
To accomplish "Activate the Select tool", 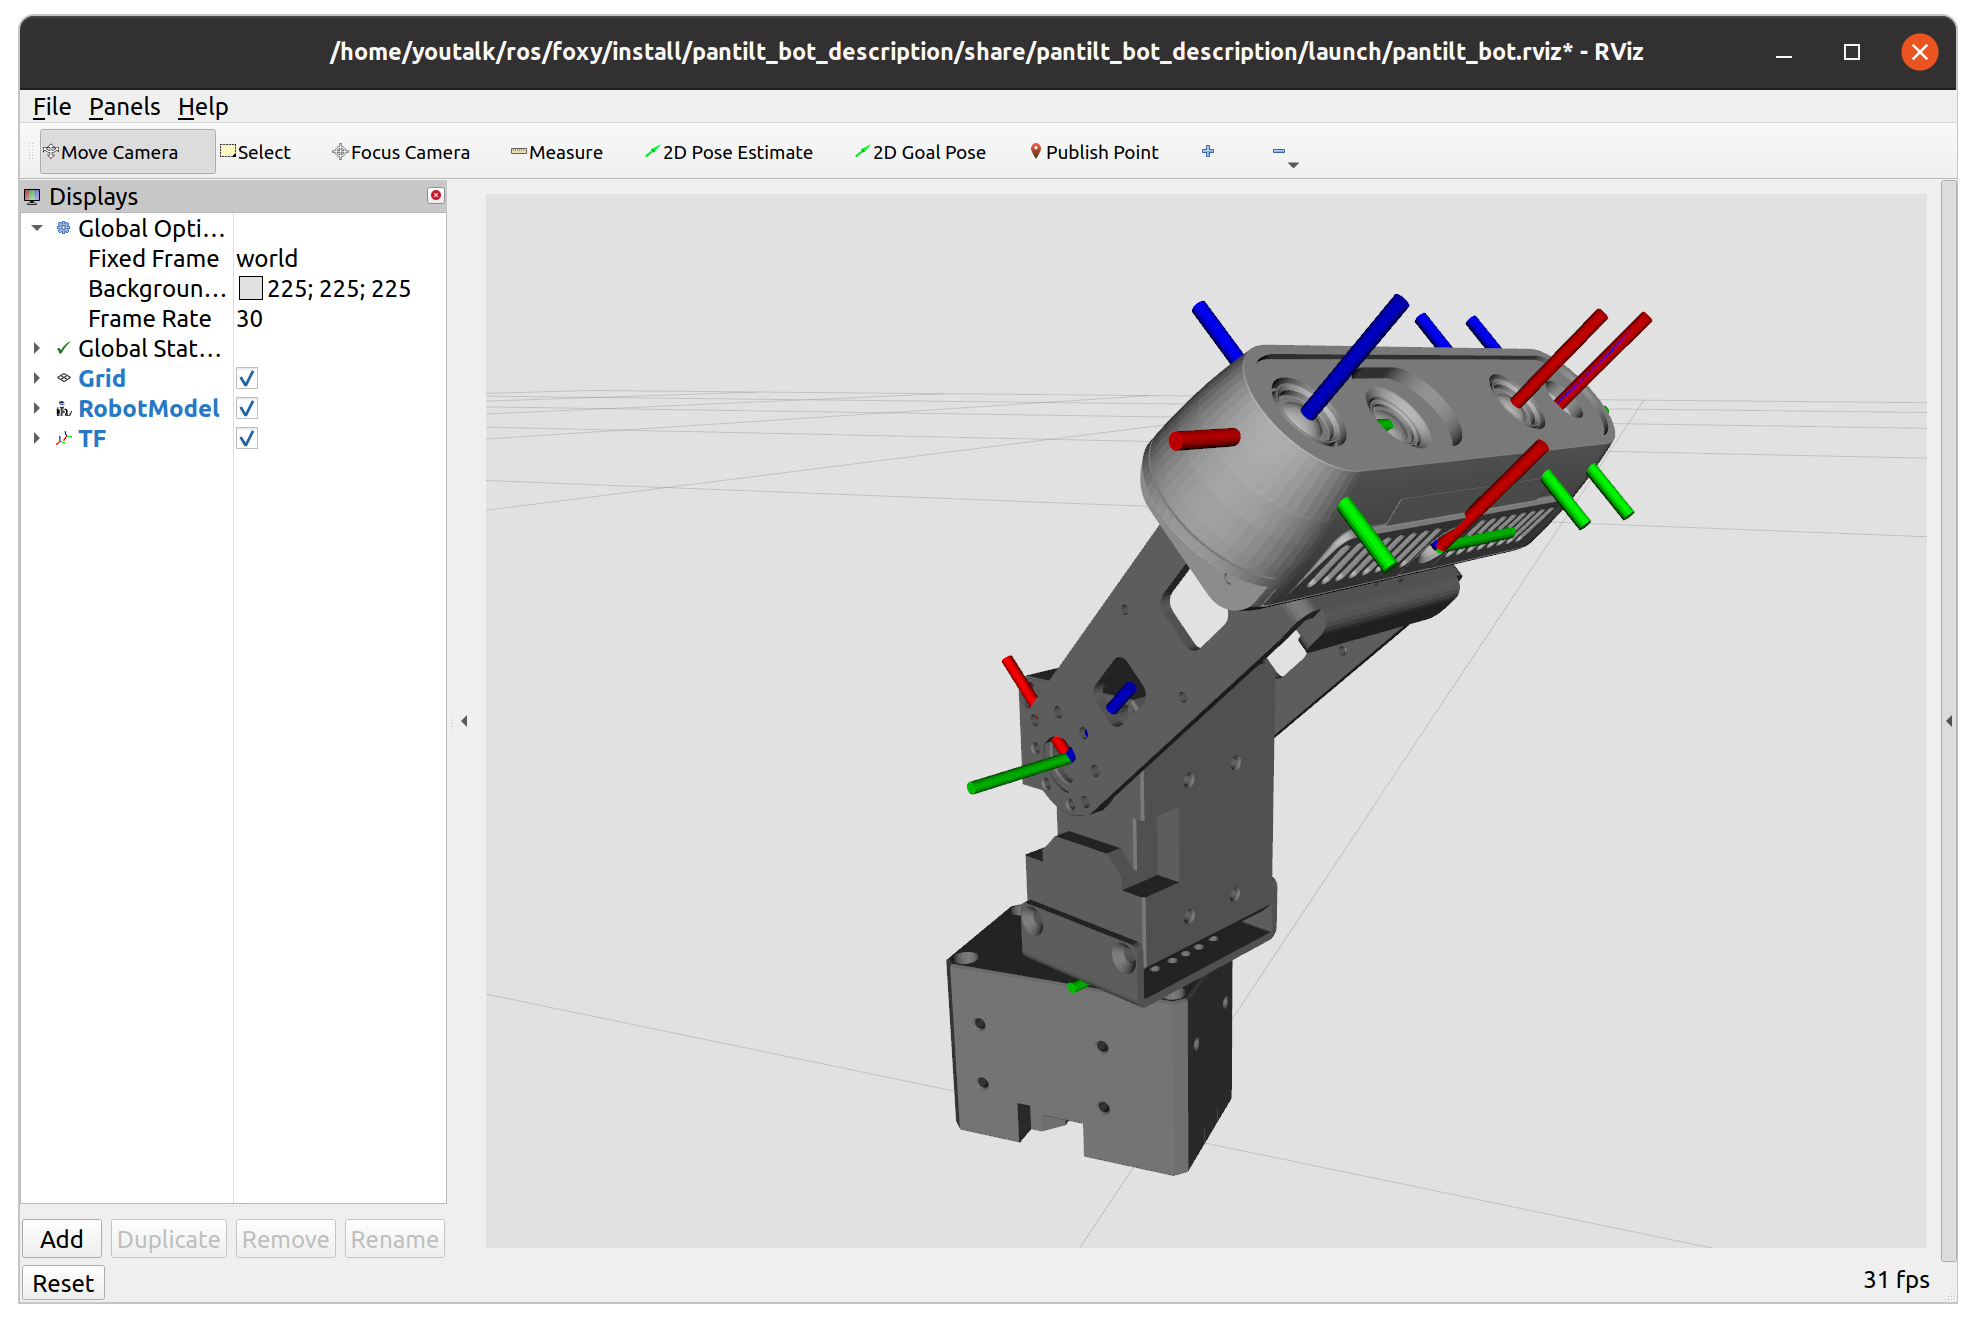I will [255, 151].
